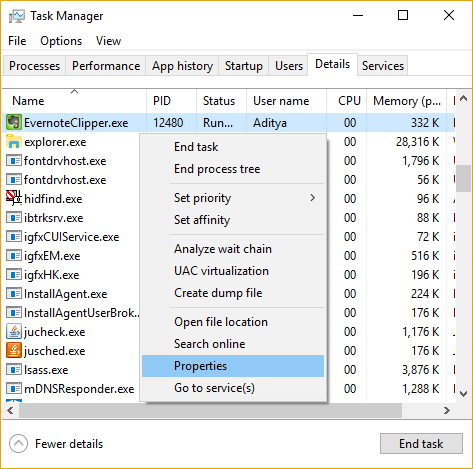Screen dimensions: 473x469
Task: Select Set affinity in context menu
Action: pyautogui.click(x=233, y=220)
